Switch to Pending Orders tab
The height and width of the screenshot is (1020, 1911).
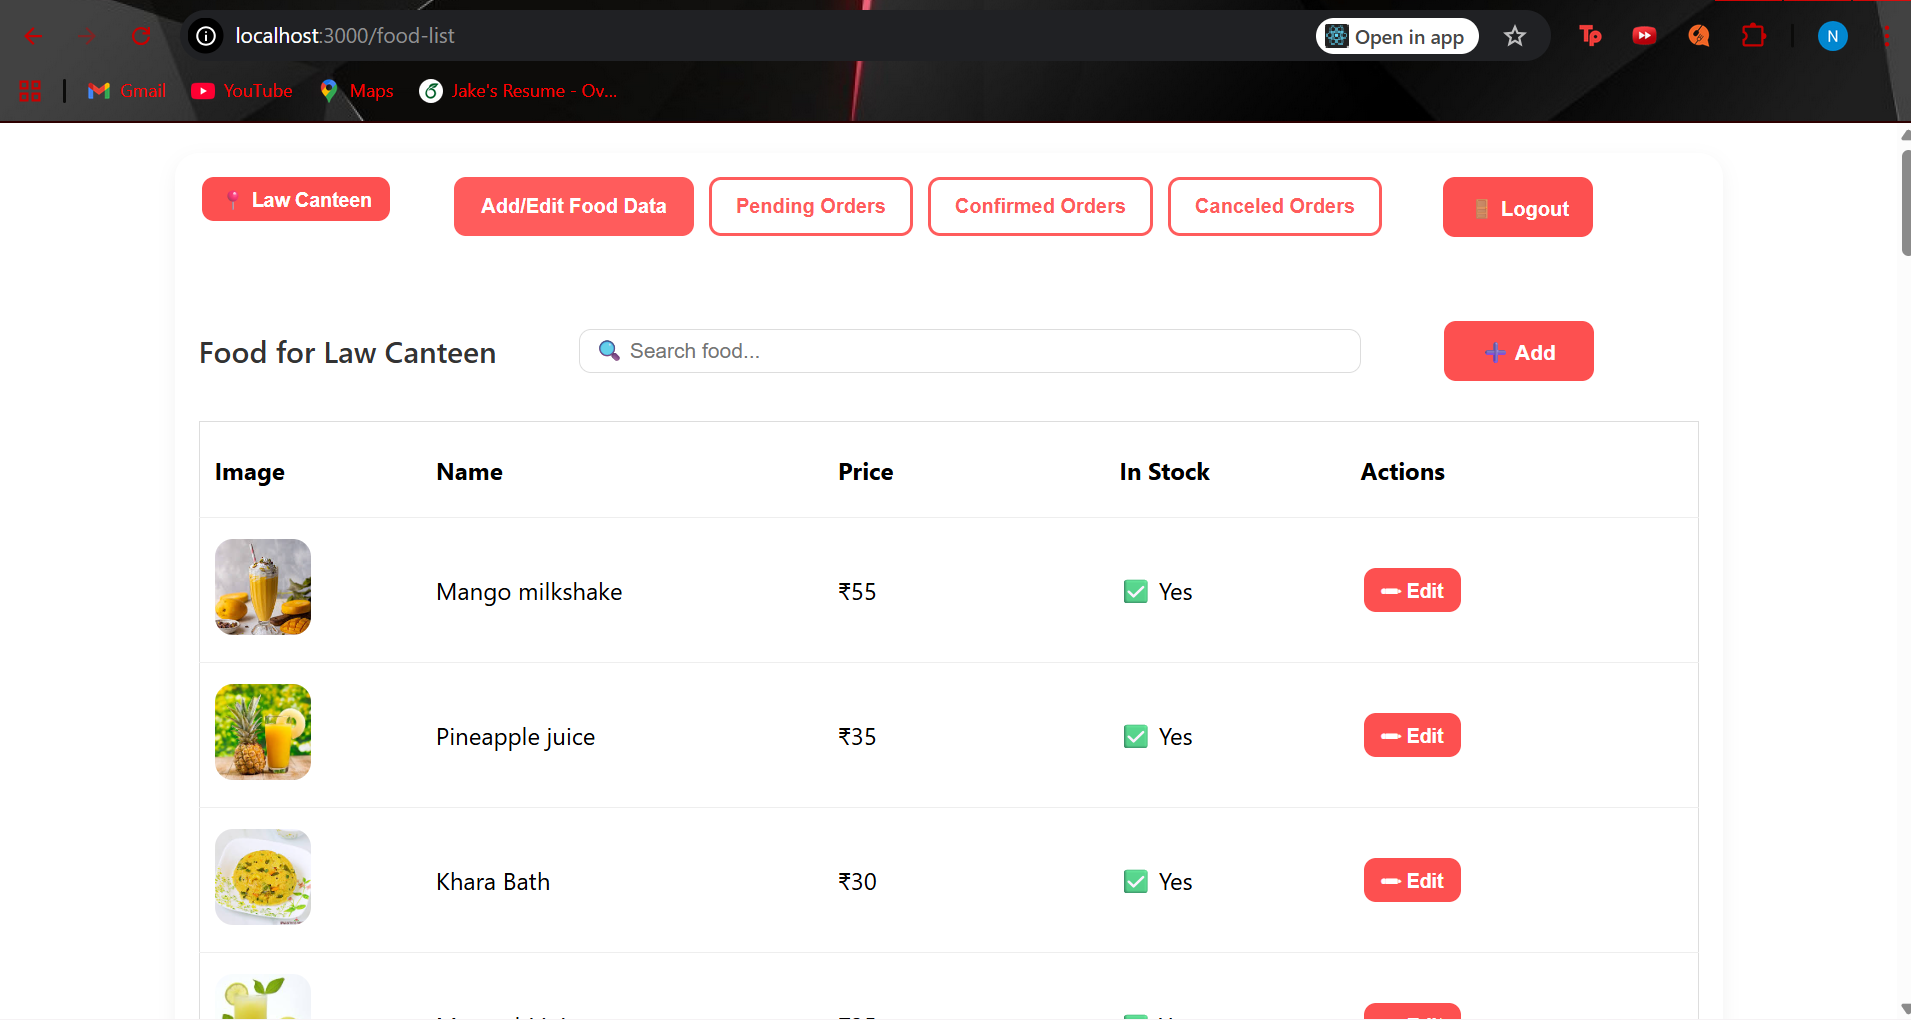pos(811,206)
